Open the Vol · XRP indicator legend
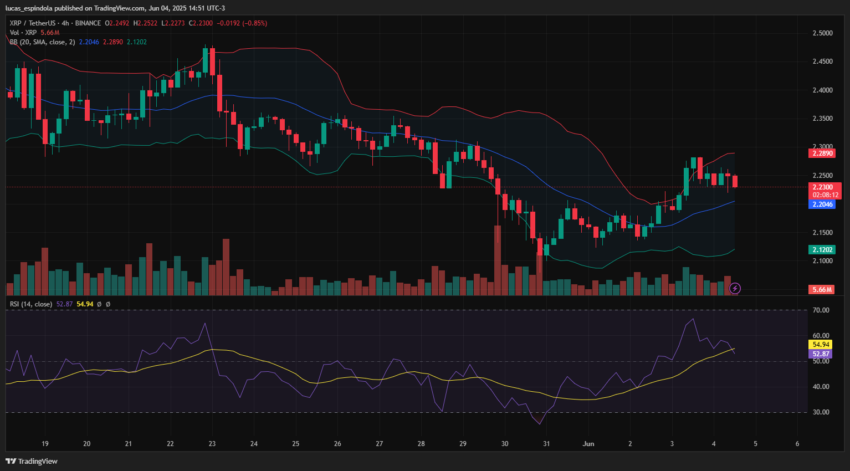850x471 pixels. pos(23,33)
